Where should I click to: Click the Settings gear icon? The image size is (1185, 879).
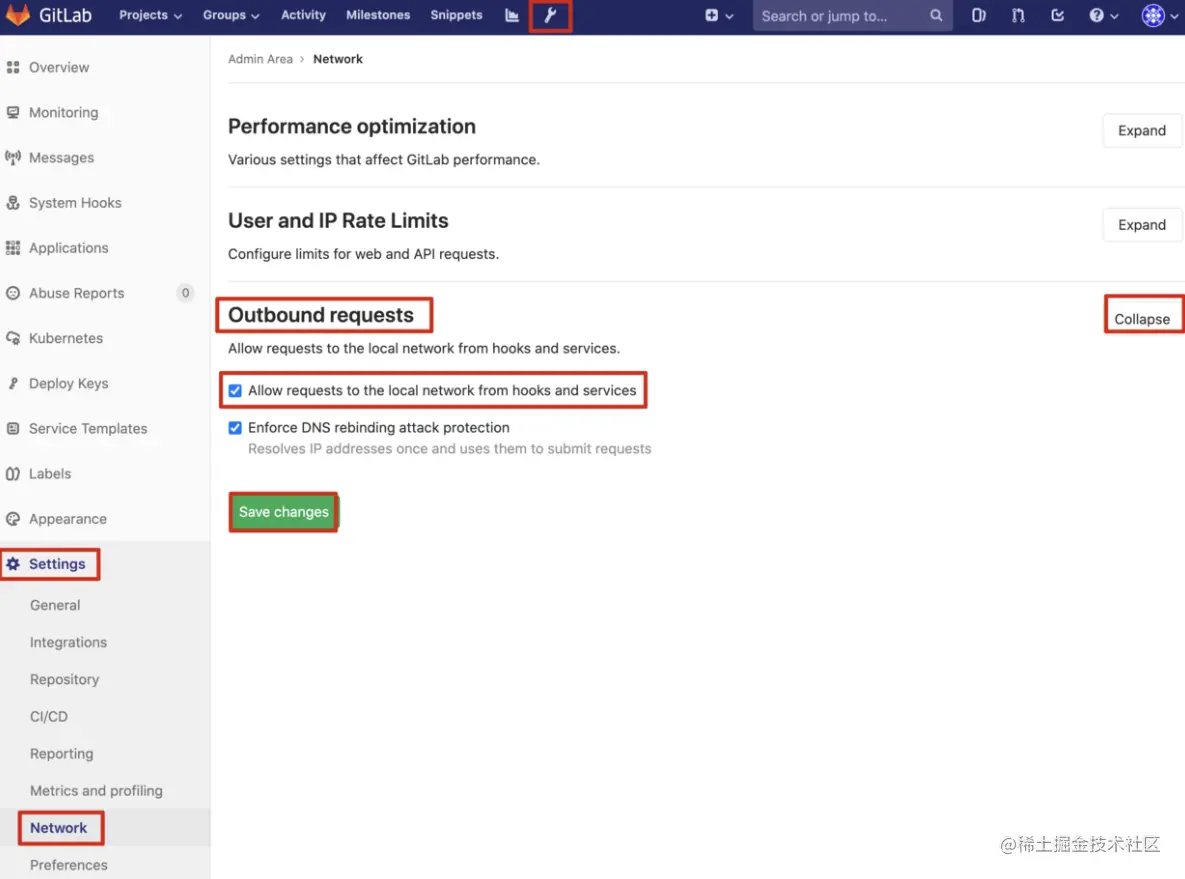pos(13,564)
